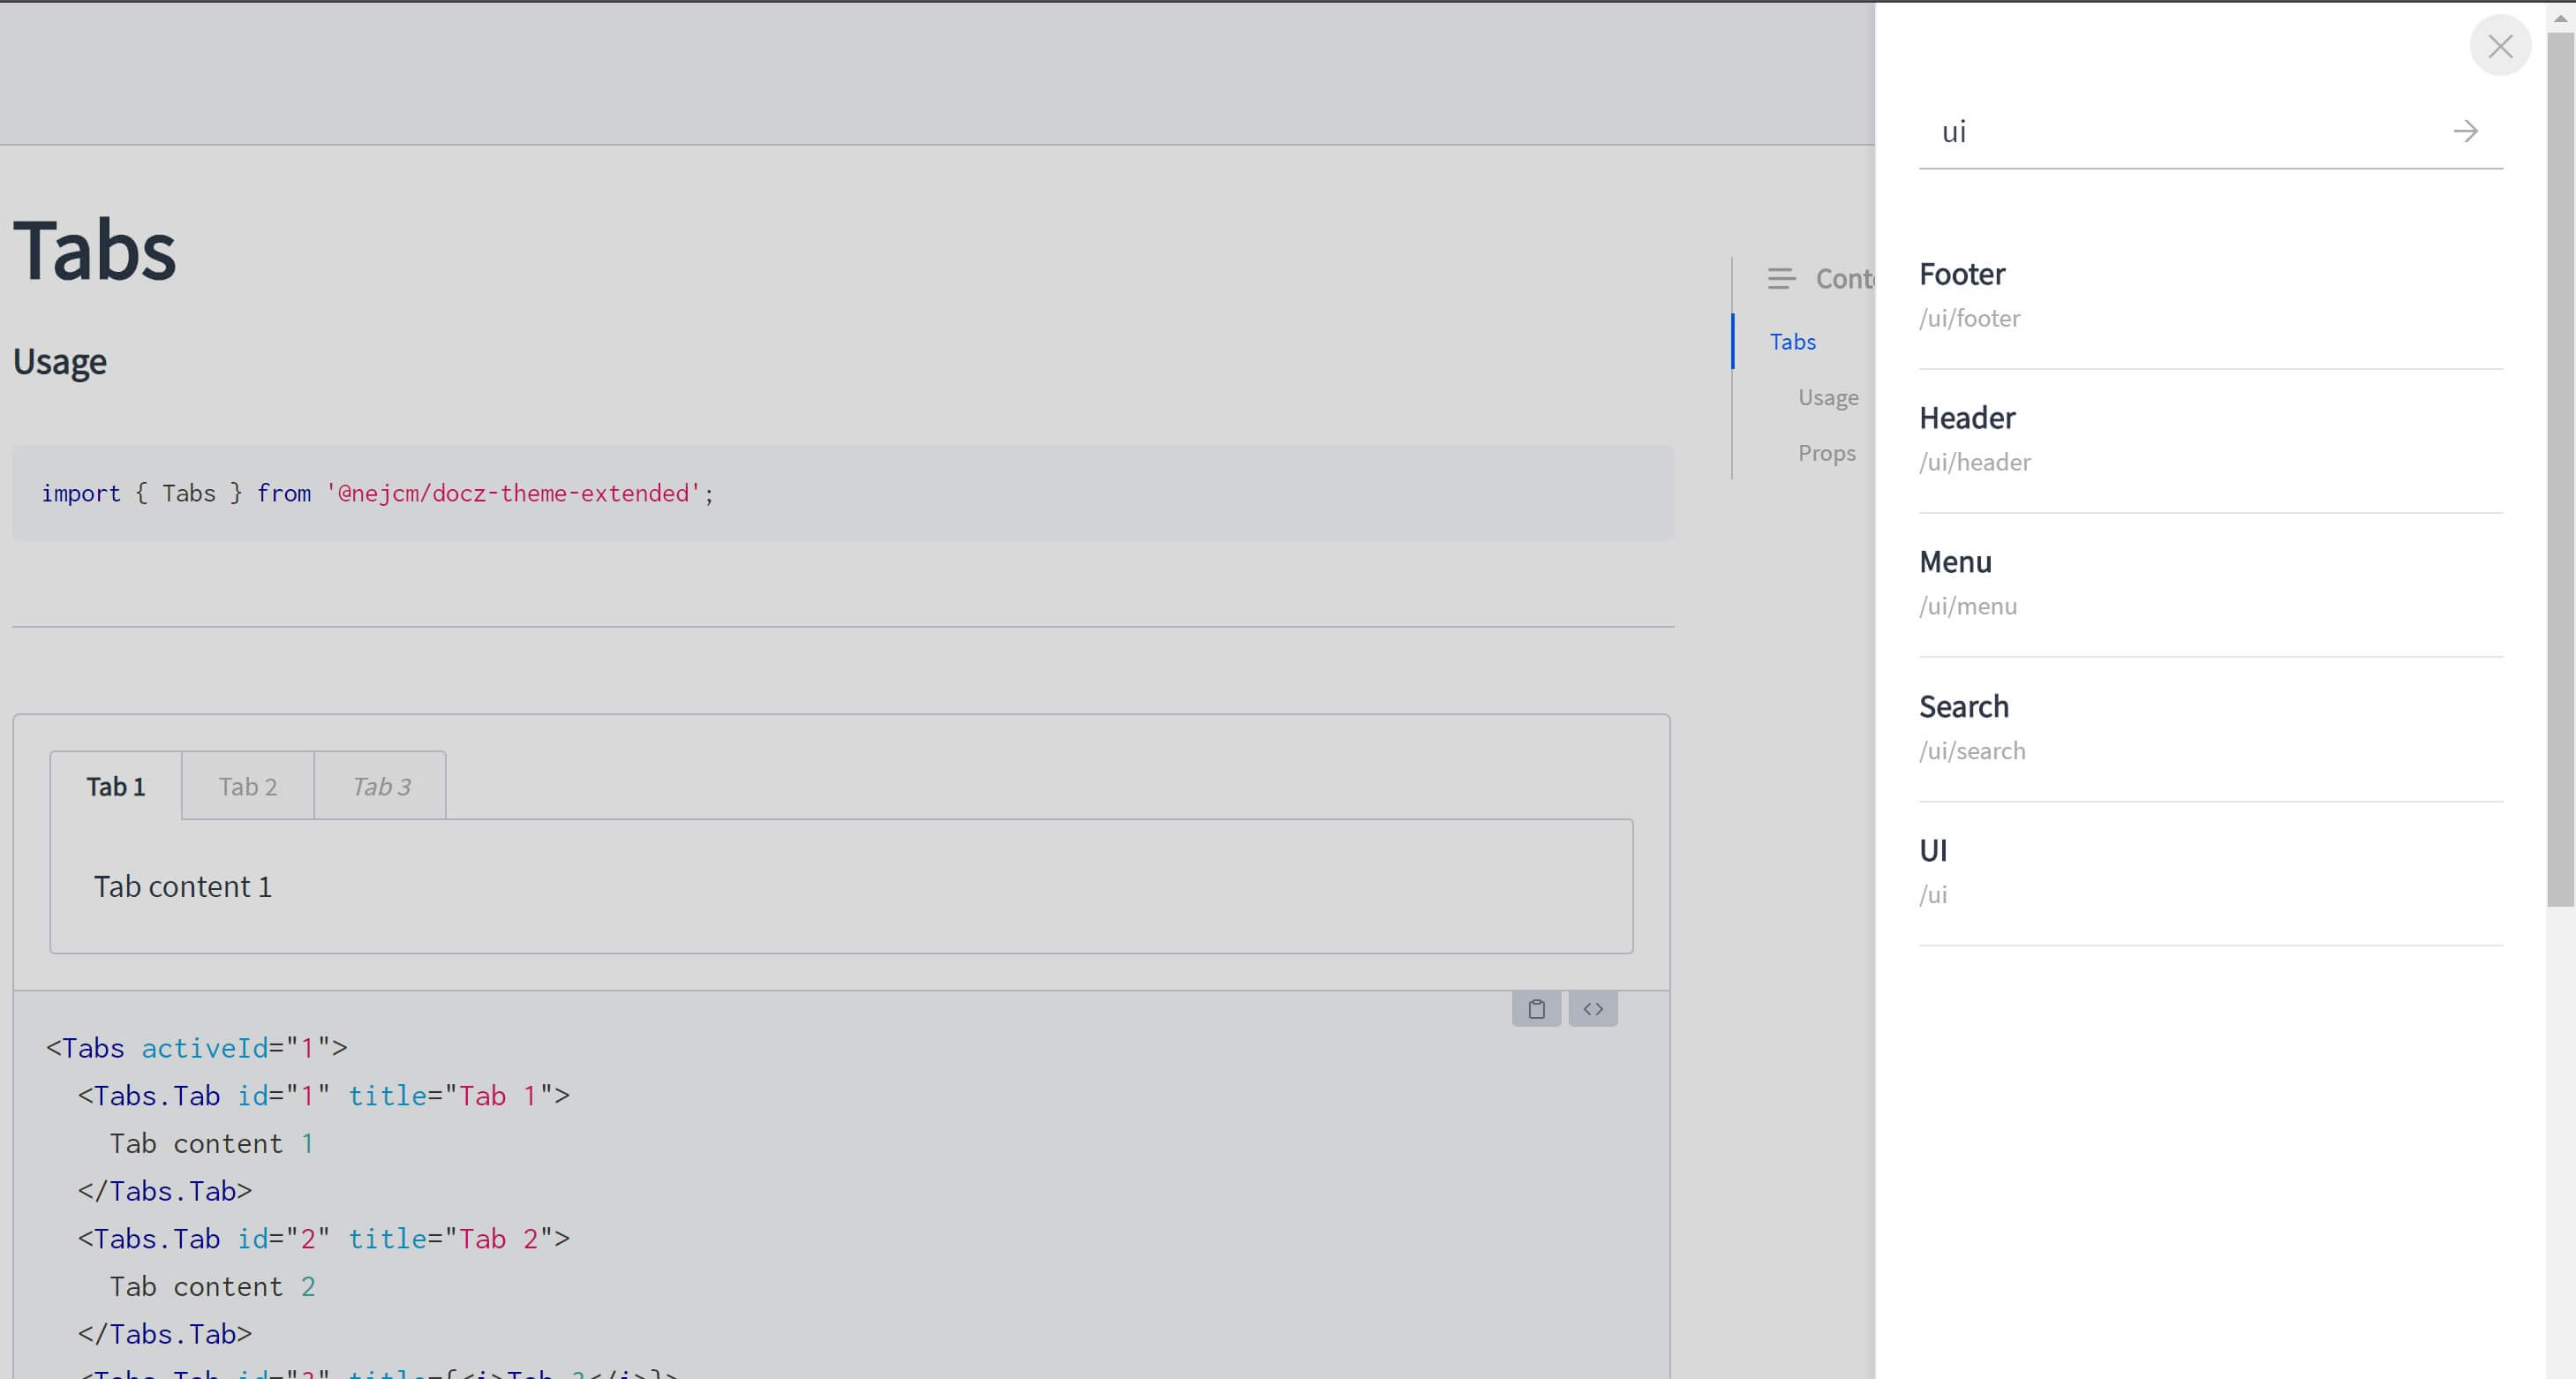Select the Tab 1 tab
Screen dimensions: 2576x1379
click(x=116, y=786)
